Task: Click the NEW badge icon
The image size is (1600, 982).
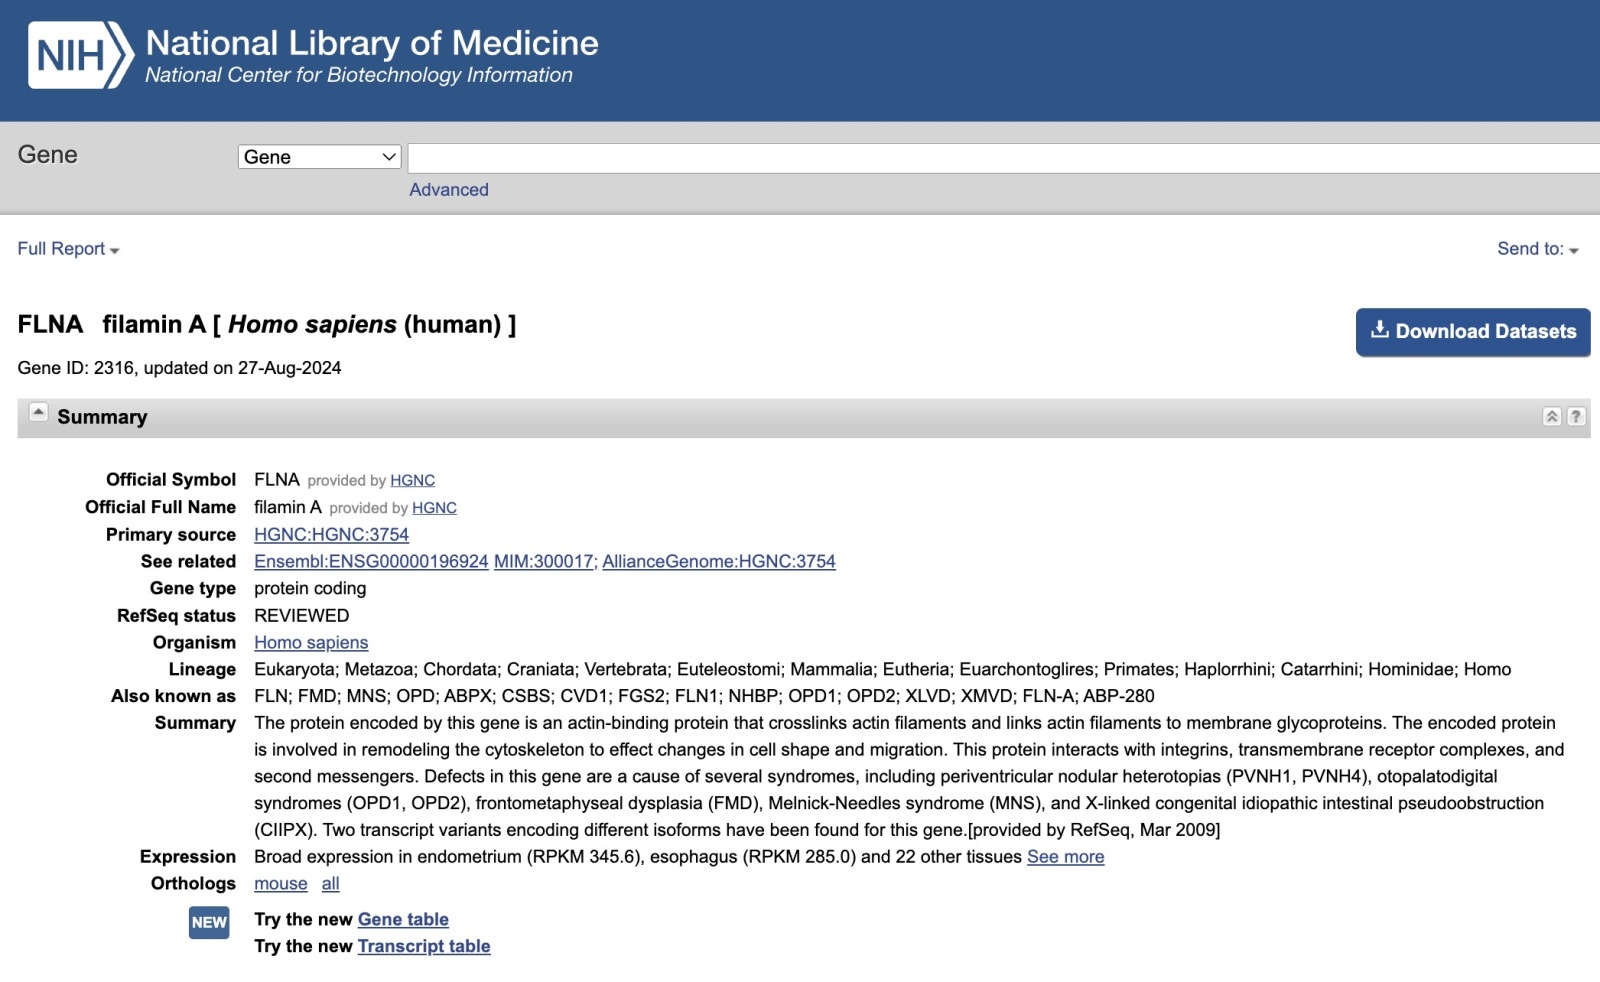Action: click(x=209, y=922)
